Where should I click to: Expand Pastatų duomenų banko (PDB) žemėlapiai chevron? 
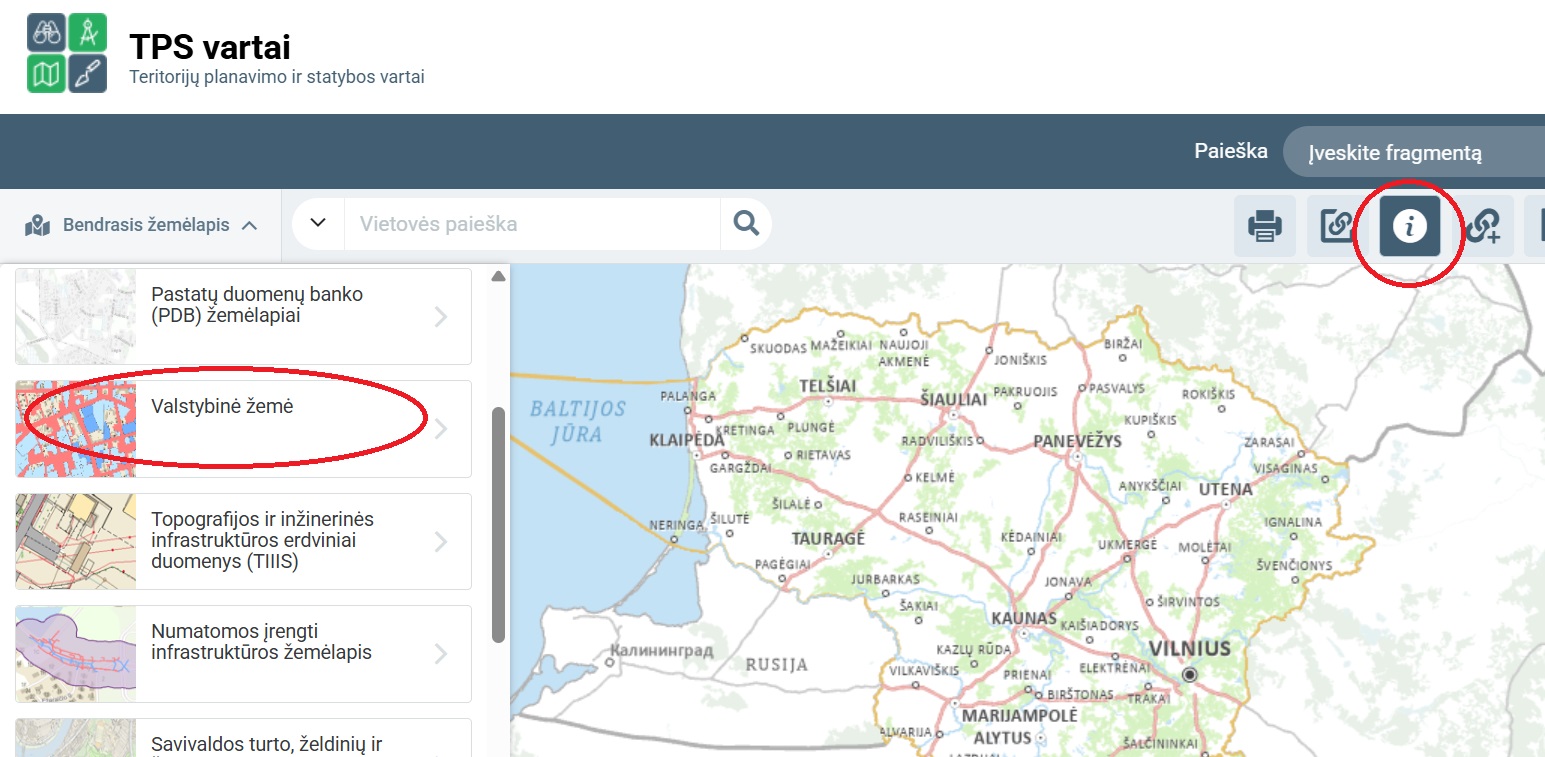[441, 317]
